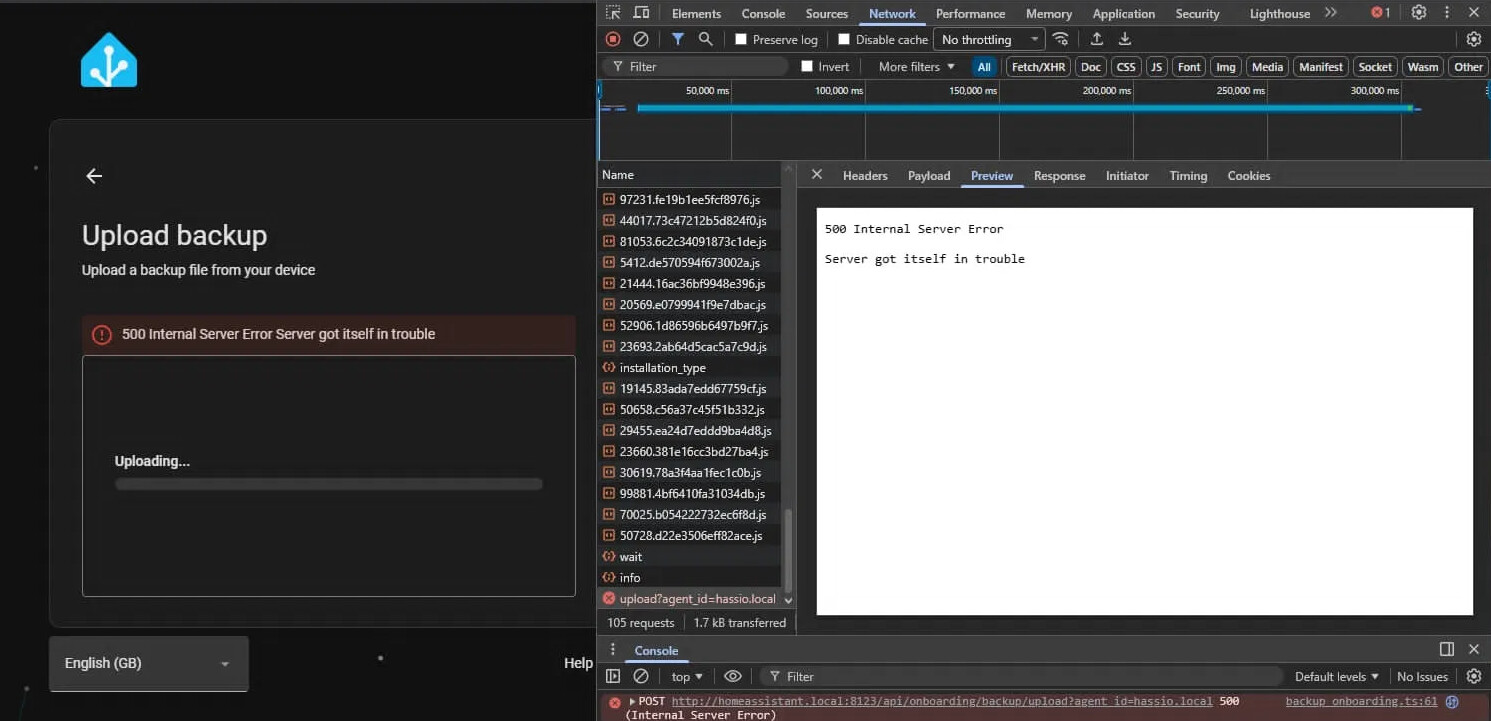This screenshot has height=721, width=1491.
Task: Click the import HAR upload icon
Action: click(1097, 39)
